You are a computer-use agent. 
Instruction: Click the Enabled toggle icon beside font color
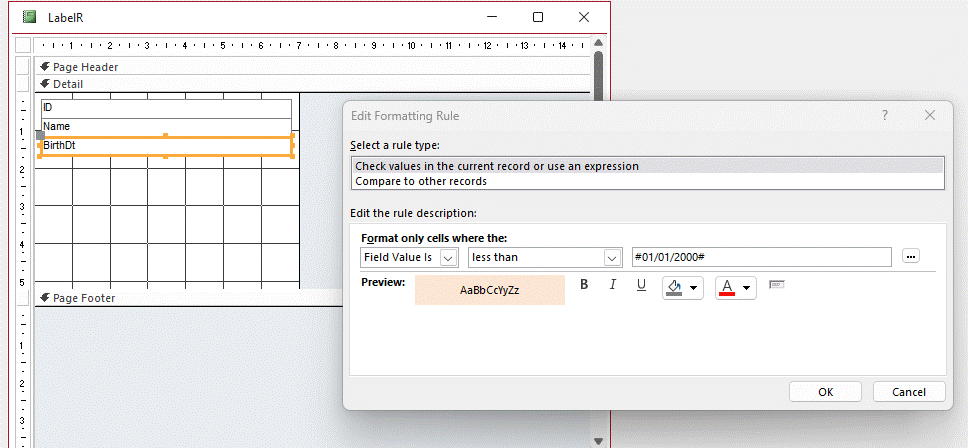(777, 286)
